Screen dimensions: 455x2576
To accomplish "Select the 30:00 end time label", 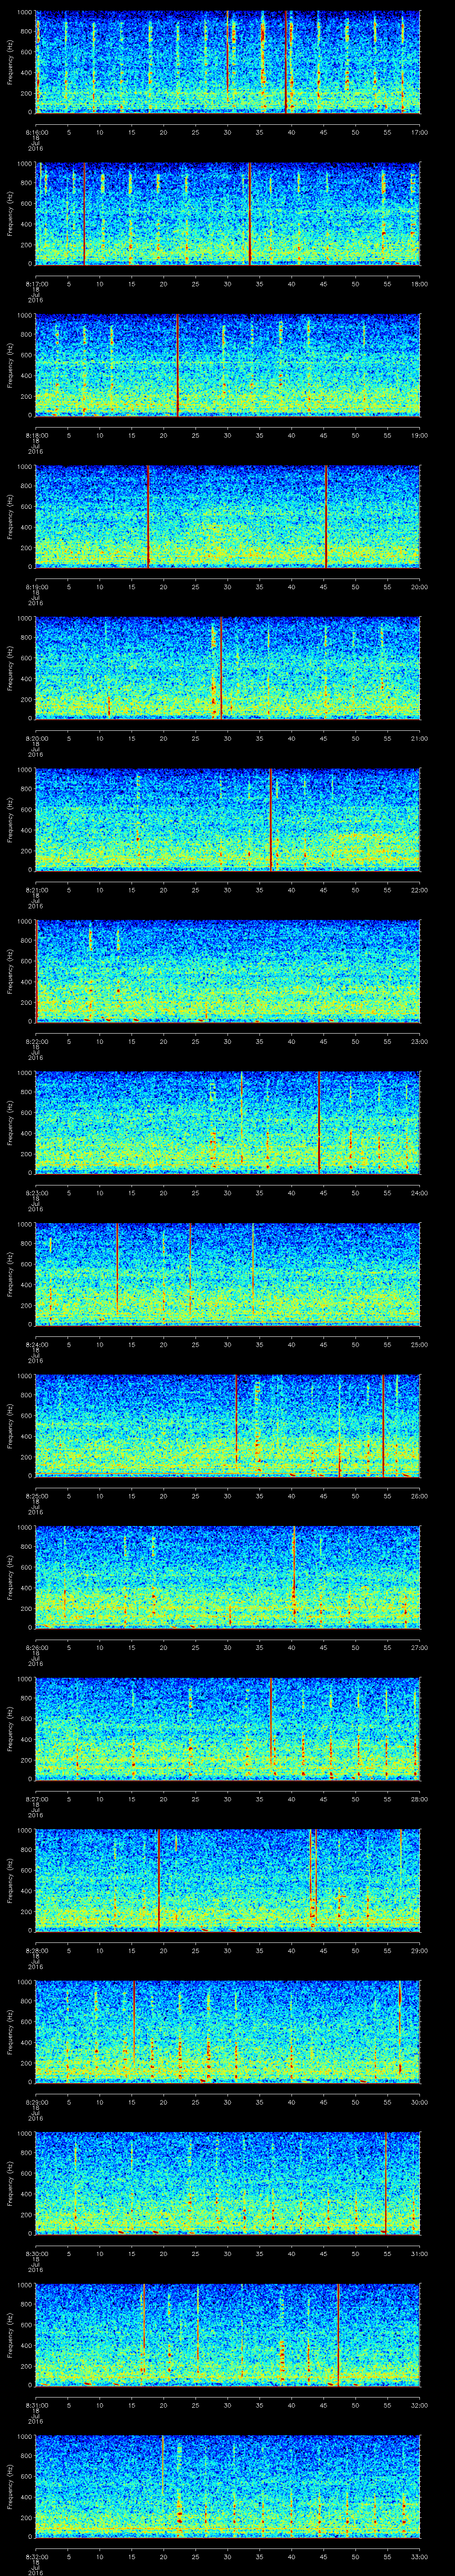I will click(419, 2101).
